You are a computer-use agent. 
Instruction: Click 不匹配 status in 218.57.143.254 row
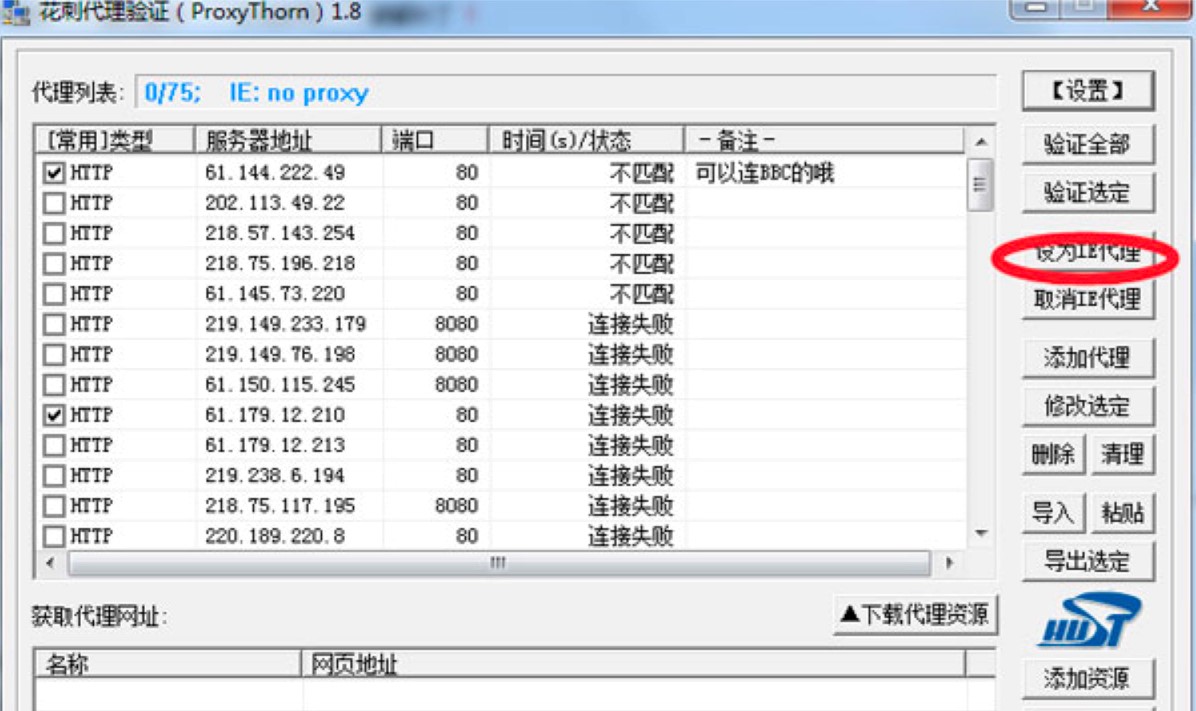(642, 233)
